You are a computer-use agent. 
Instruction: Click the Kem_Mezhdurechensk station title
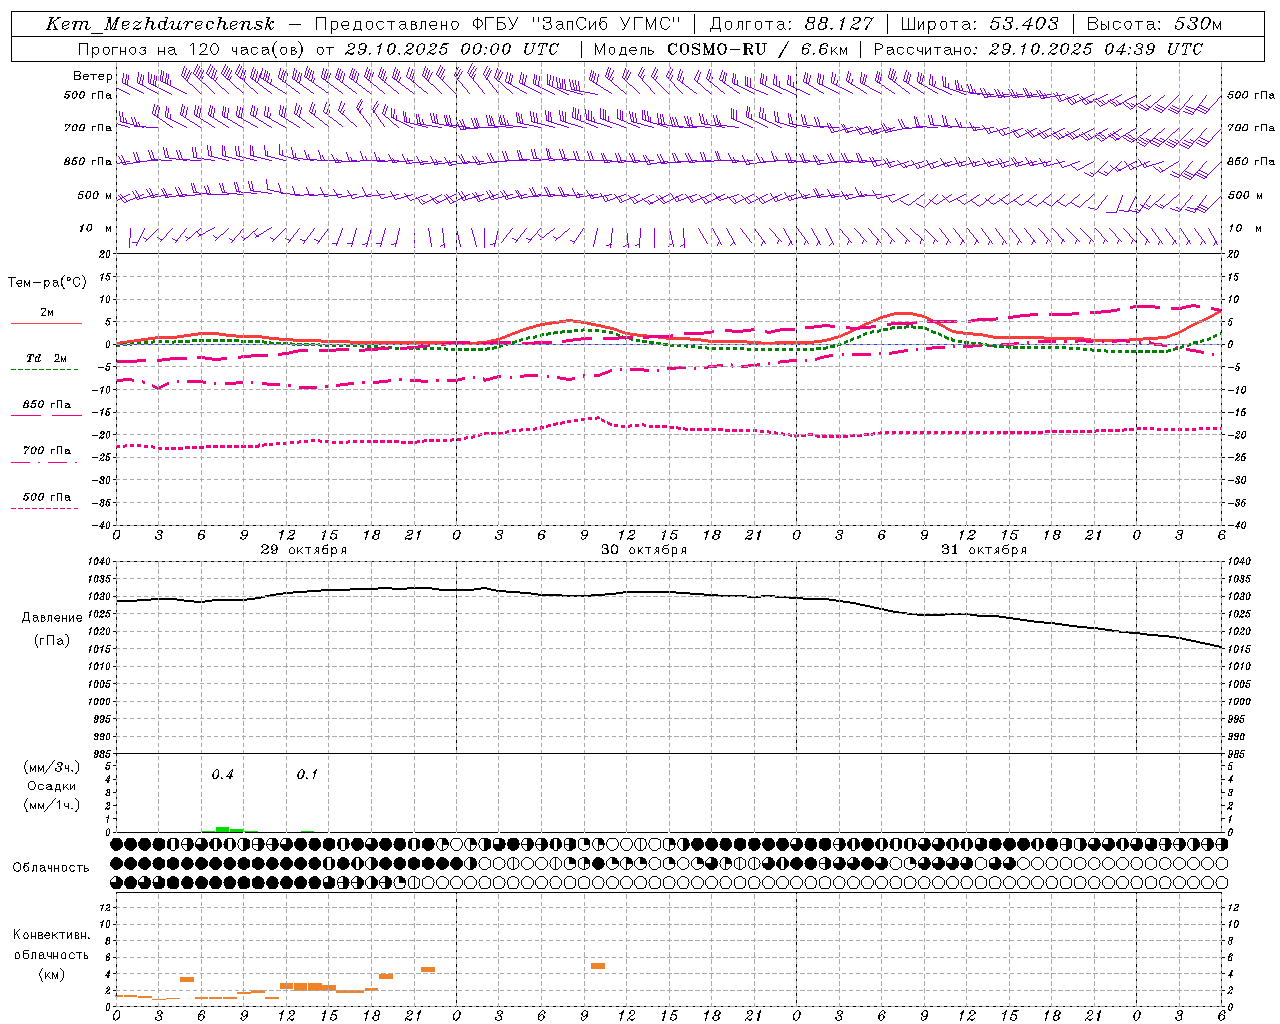[160, 24]
